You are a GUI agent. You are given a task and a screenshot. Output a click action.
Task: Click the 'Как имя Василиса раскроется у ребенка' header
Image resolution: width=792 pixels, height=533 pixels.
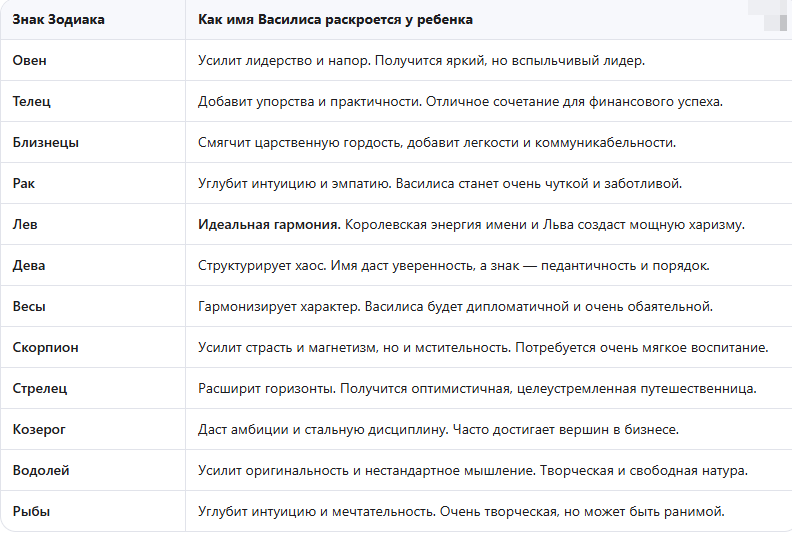[x=335, y=20]
